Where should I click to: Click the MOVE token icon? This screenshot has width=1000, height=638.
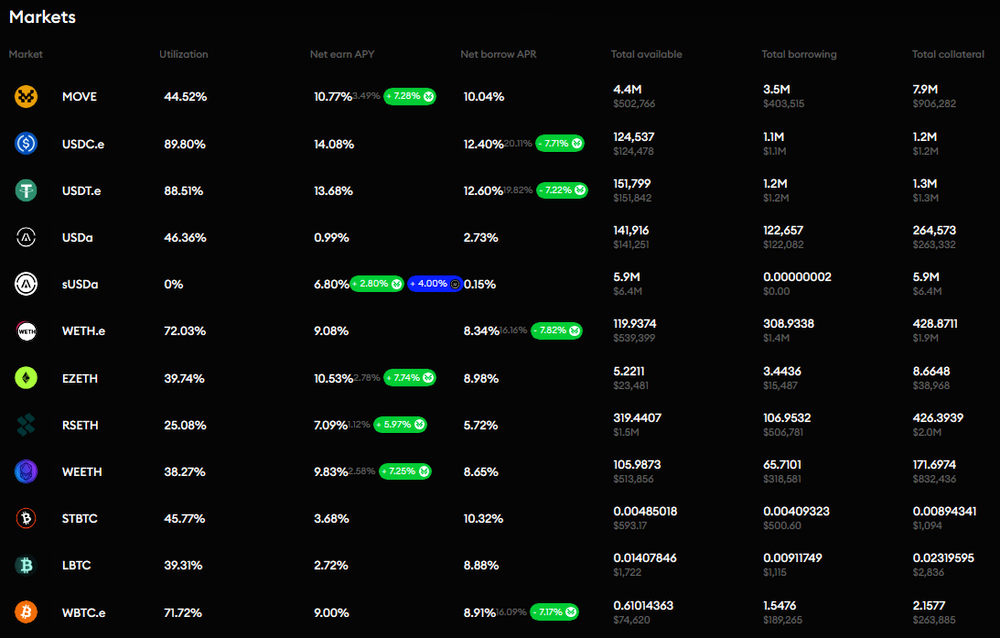(26, 96)
